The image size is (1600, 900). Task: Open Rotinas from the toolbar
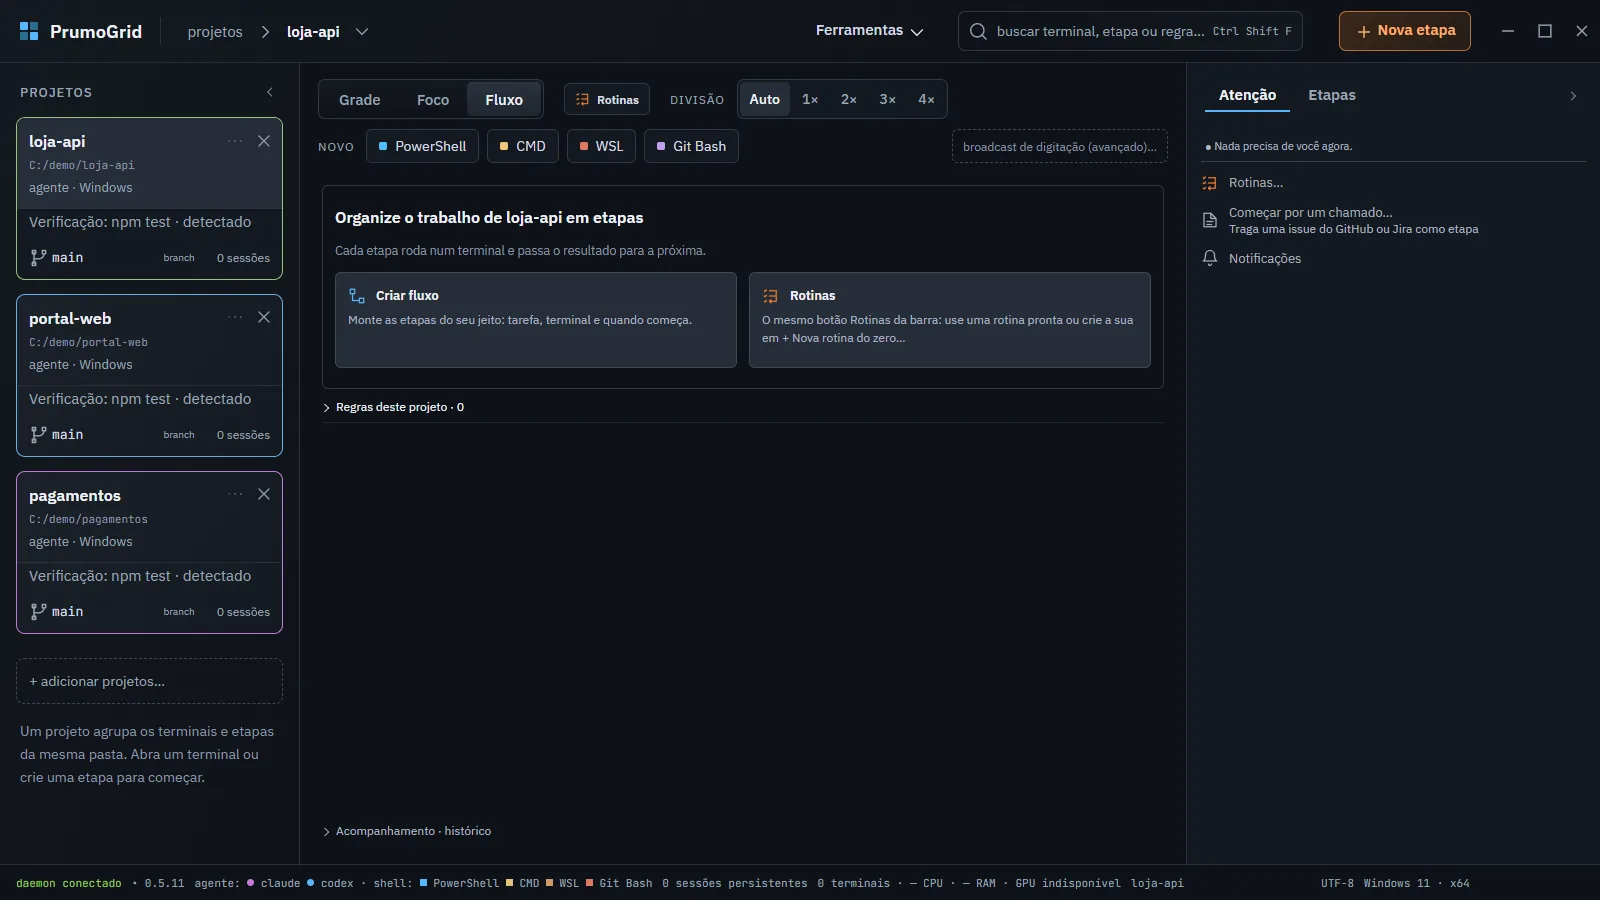point(607,99)
